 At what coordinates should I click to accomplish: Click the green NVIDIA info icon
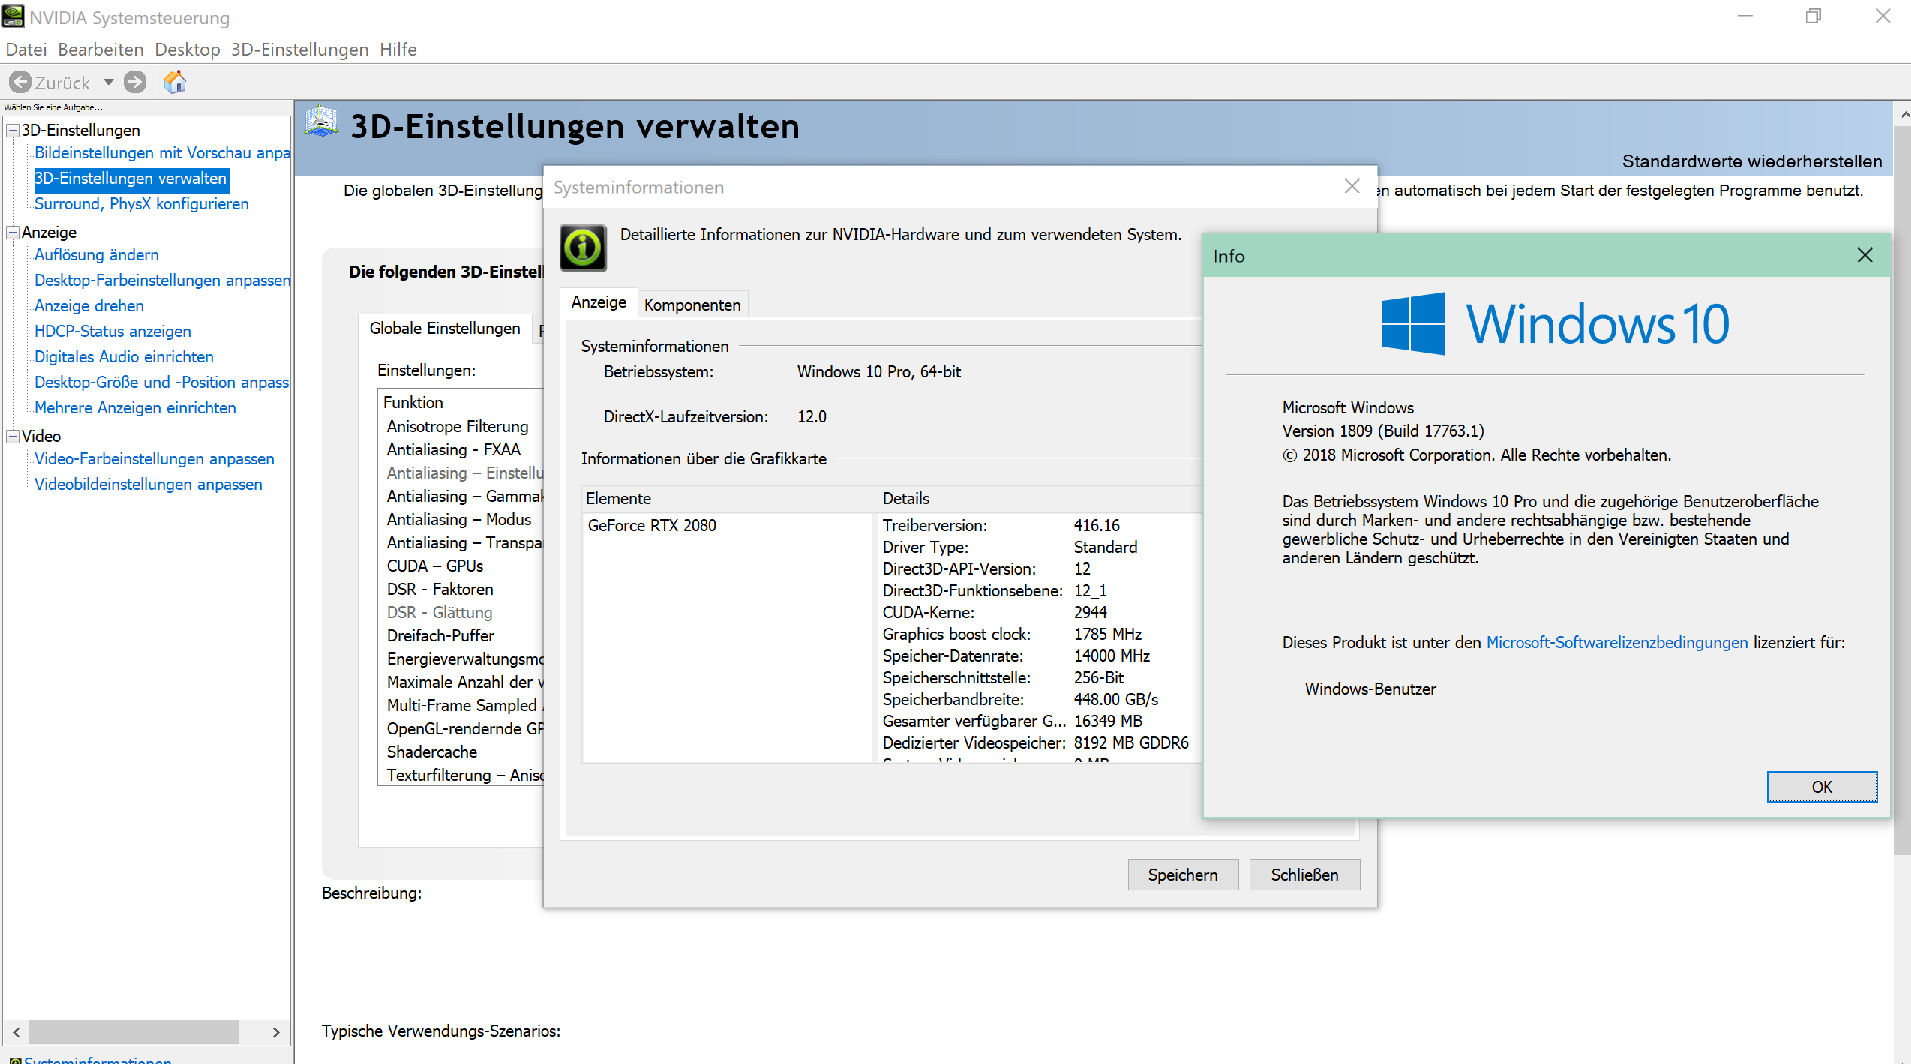click(584, 248)
